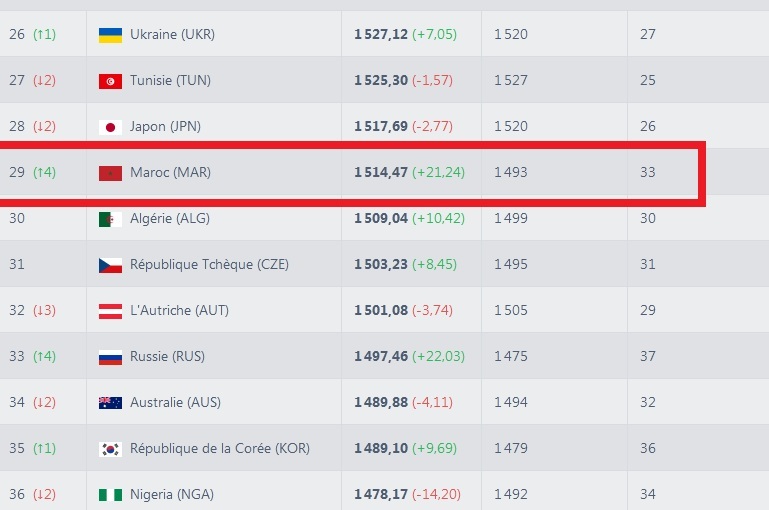
Task: Select the Nigeria (NGA) row name
Action: pyautogui.click(x=171, y=495)
